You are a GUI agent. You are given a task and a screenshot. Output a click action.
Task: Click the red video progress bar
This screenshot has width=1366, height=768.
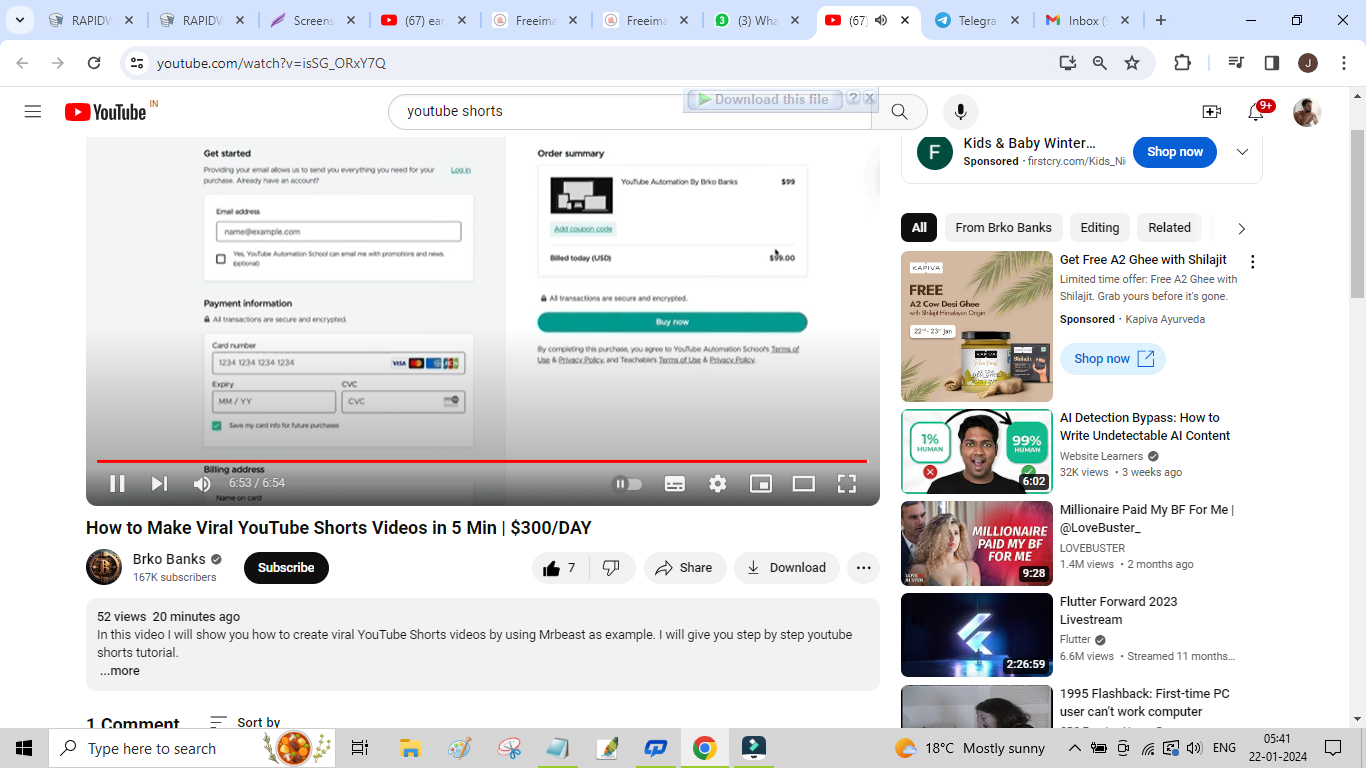point(482,461)
